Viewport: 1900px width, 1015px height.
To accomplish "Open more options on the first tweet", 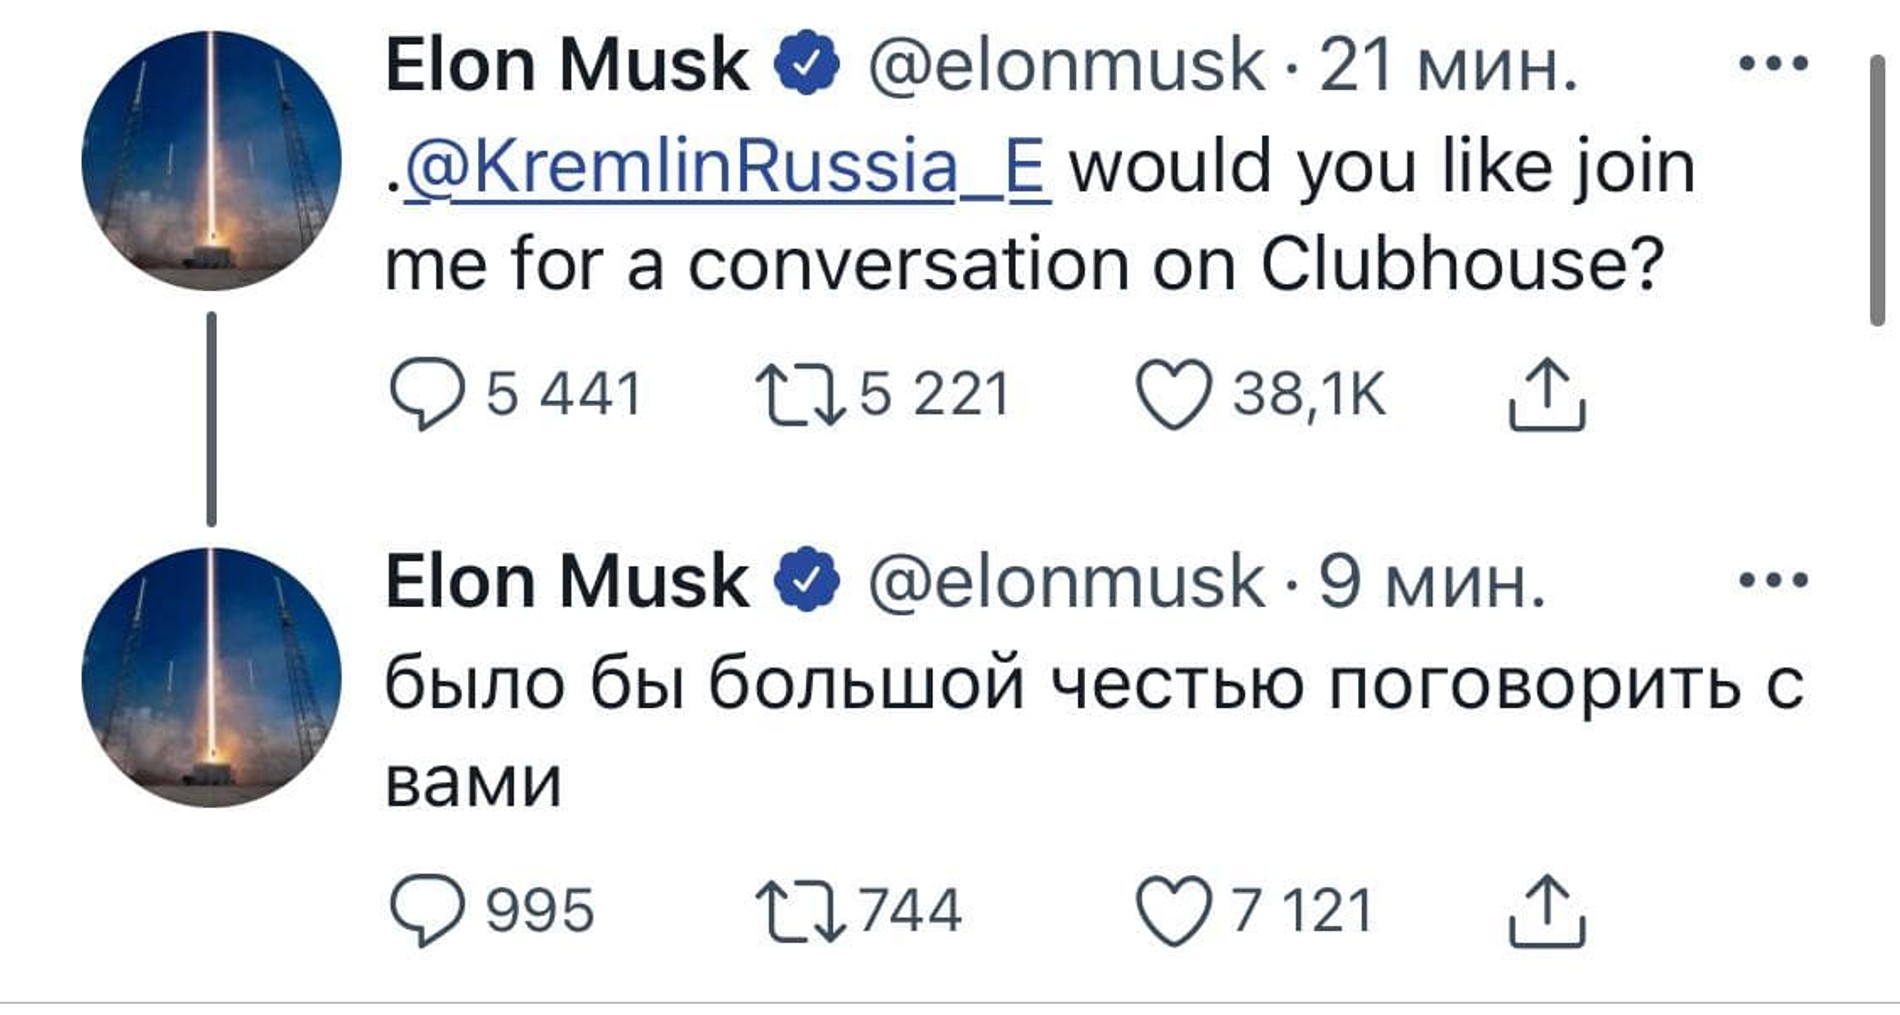I will click(1773, 64).
